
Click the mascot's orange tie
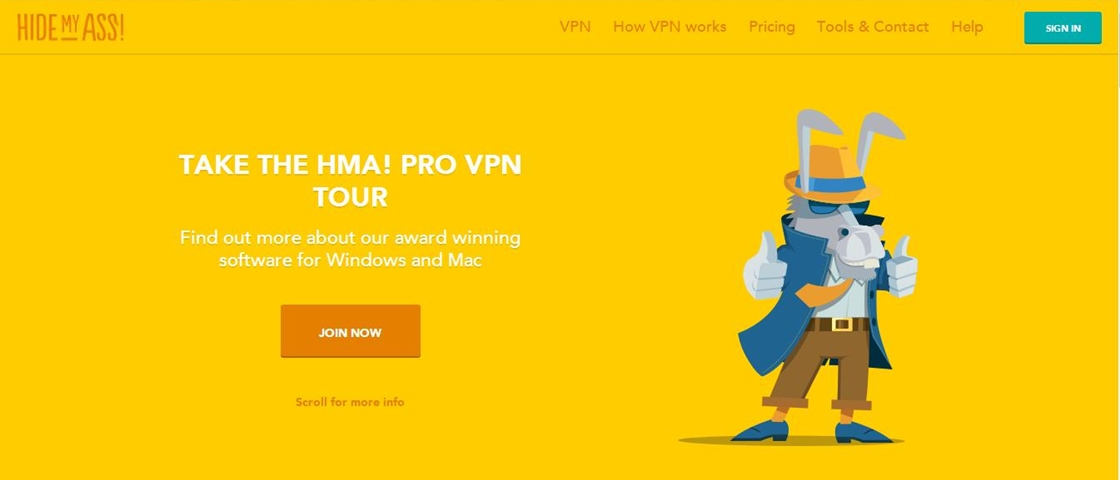tap(824, 290)
